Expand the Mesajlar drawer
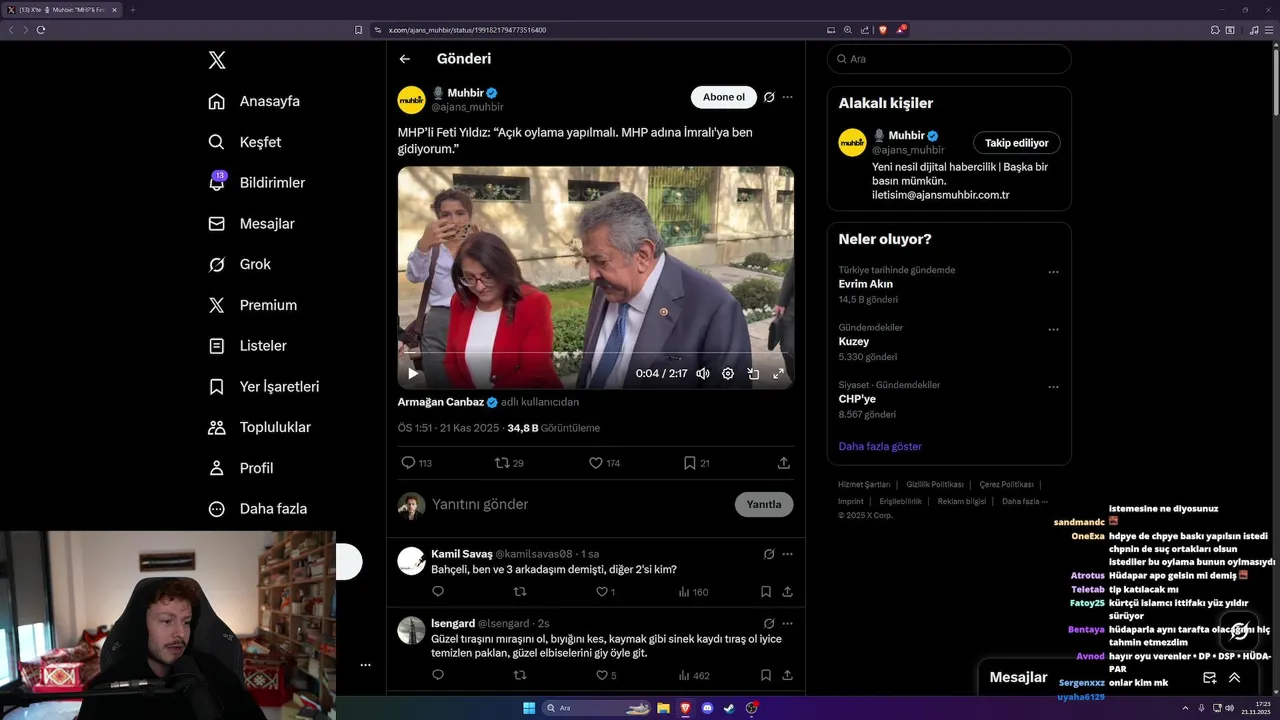 coord(1234,677)
